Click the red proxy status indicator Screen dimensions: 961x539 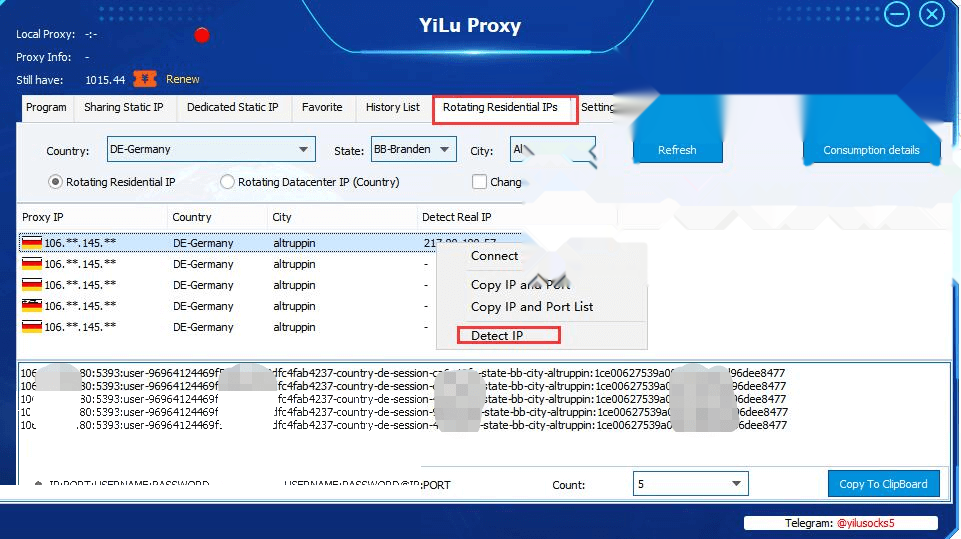click(x=202, y=36)
